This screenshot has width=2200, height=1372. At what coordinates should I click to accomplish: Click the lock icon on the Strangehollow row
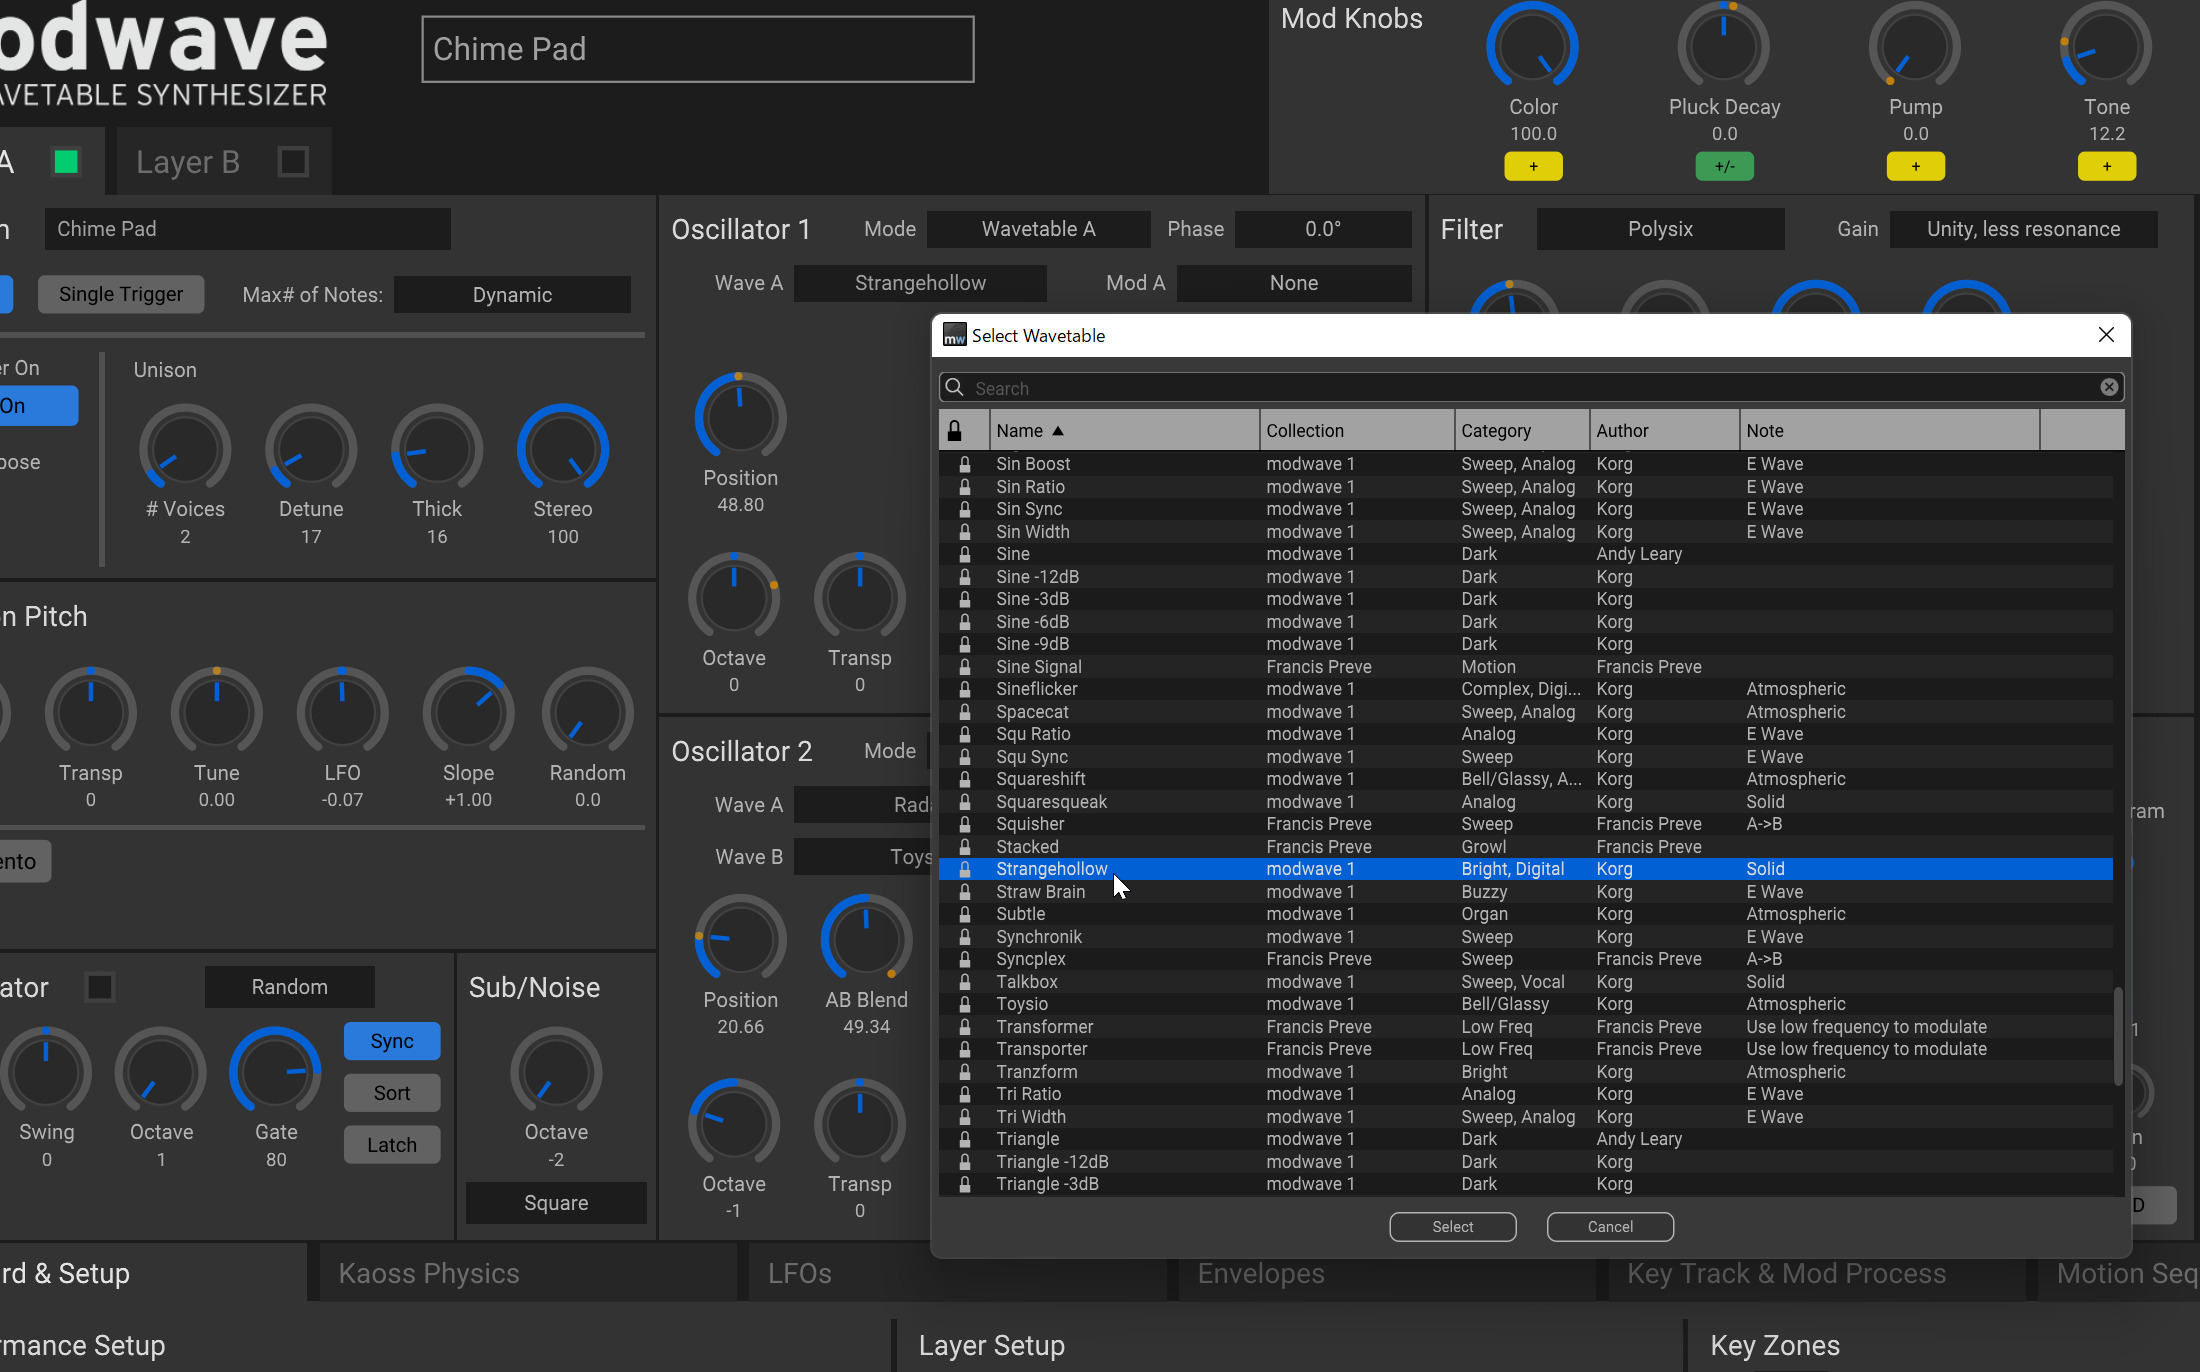(965, 869)
